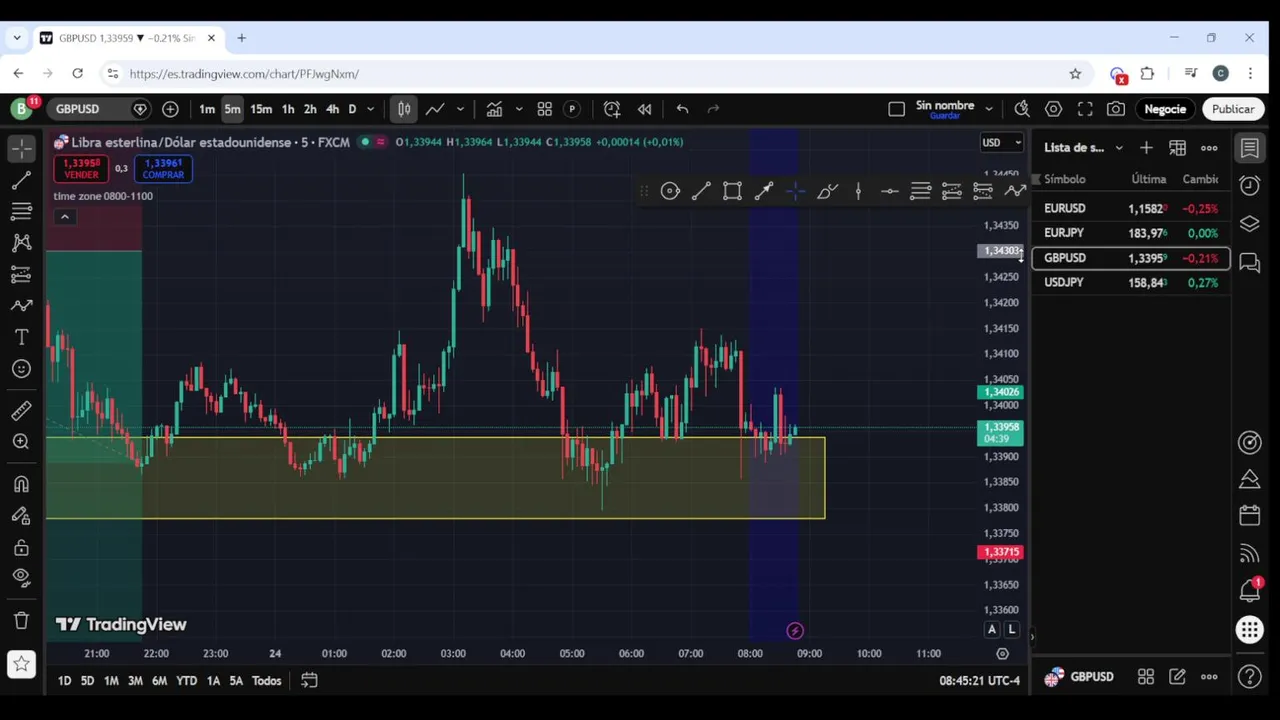Click the trash remove objects icon

(21, 620)
